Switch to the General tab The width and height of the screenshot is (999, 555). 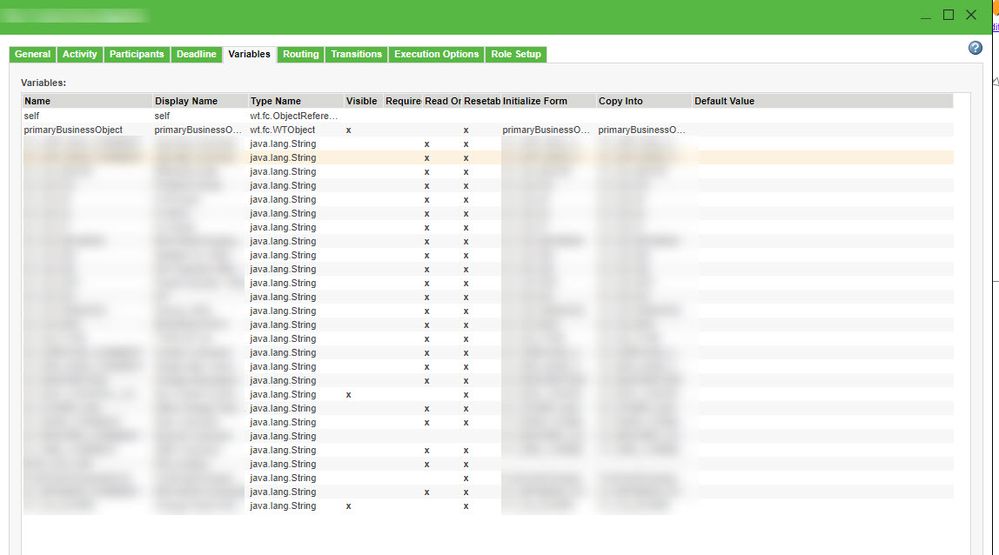click(x=32, y=54)
